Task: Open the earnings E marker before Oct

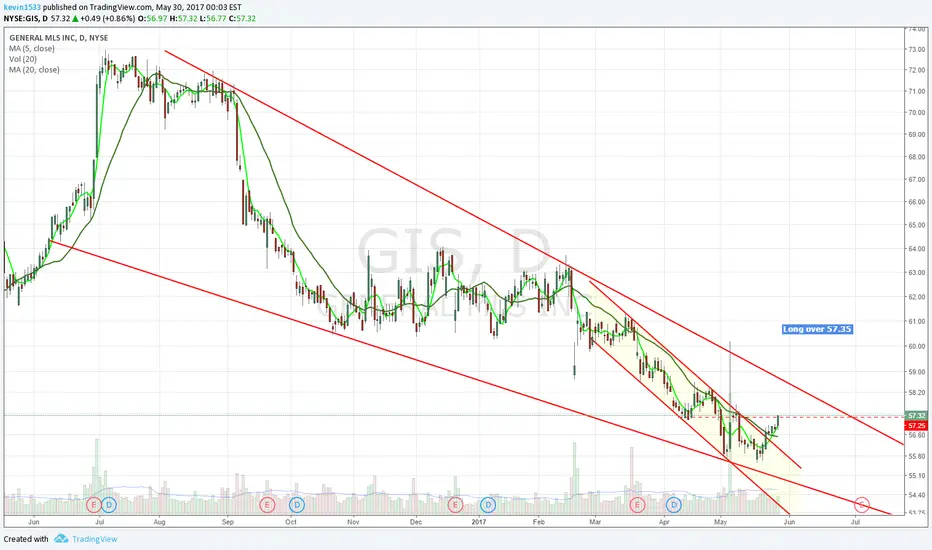Action: (267, 505)
